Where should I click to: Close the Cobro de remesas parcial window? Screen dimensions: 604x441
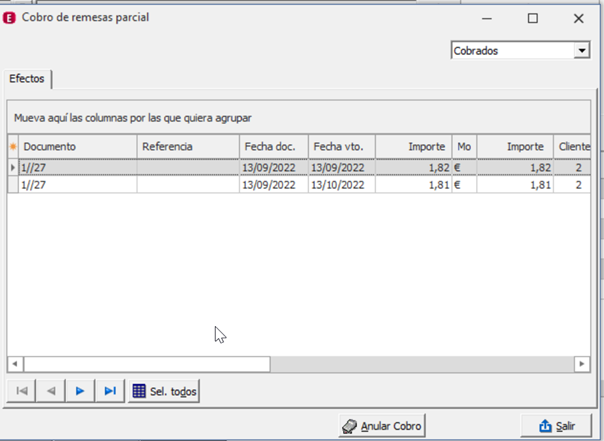pos(579,18)
